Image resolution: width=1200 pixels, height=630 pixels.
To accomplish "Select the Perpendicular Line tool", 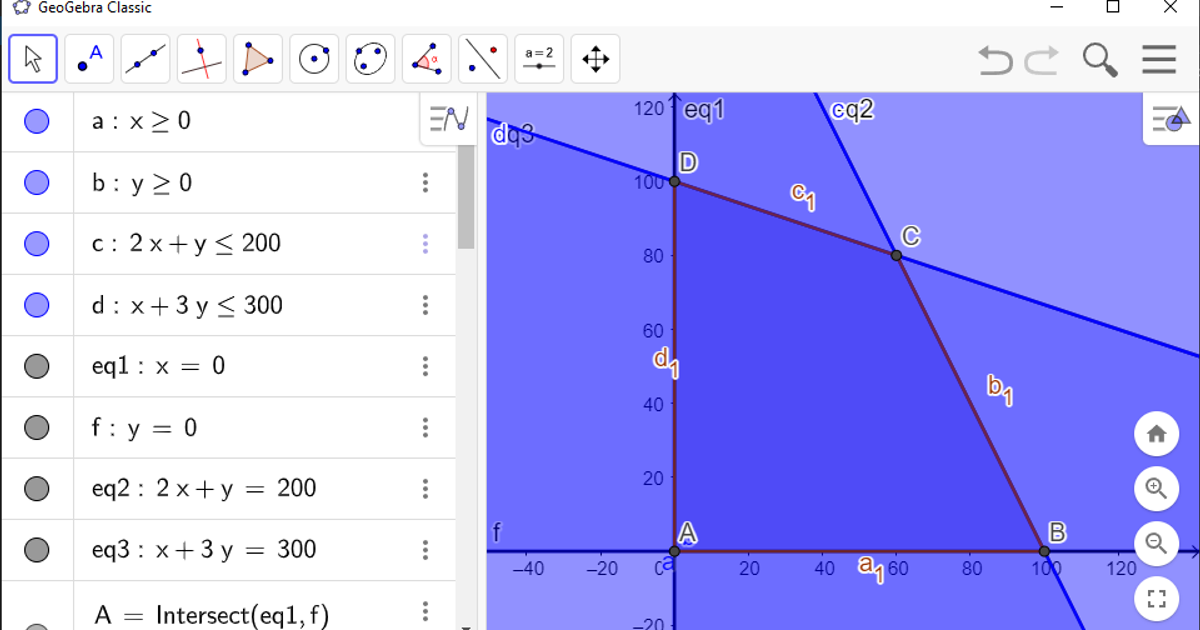I will tap(200, 58).
